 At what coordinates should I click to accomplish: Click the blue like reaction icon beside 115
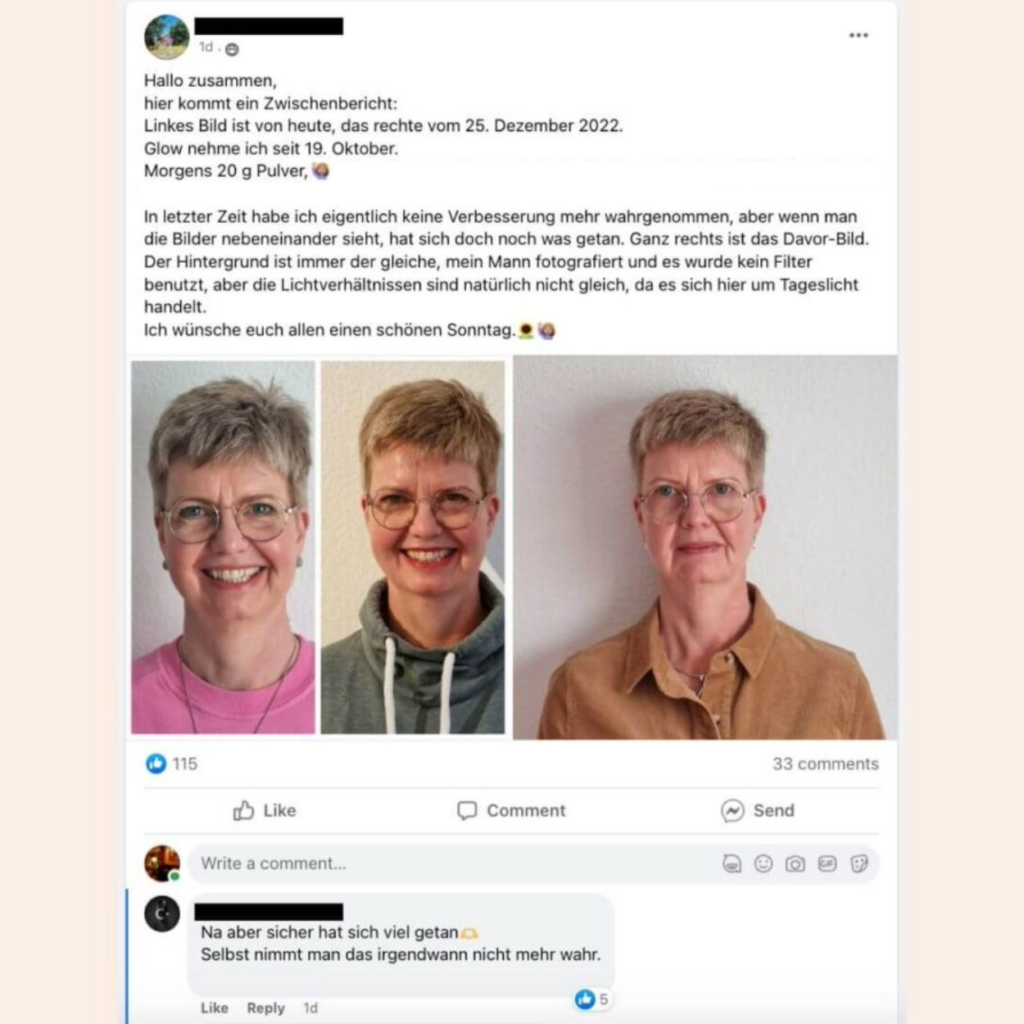click(156, 763)
